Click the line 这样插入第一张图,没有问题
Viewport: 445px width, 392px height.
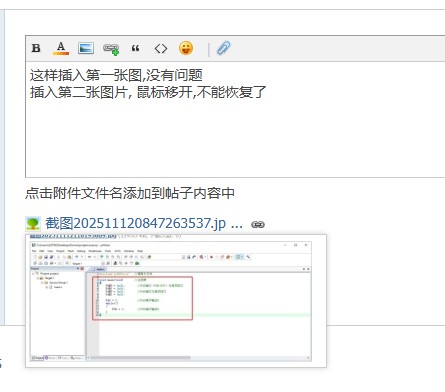(x=116, y=75)
